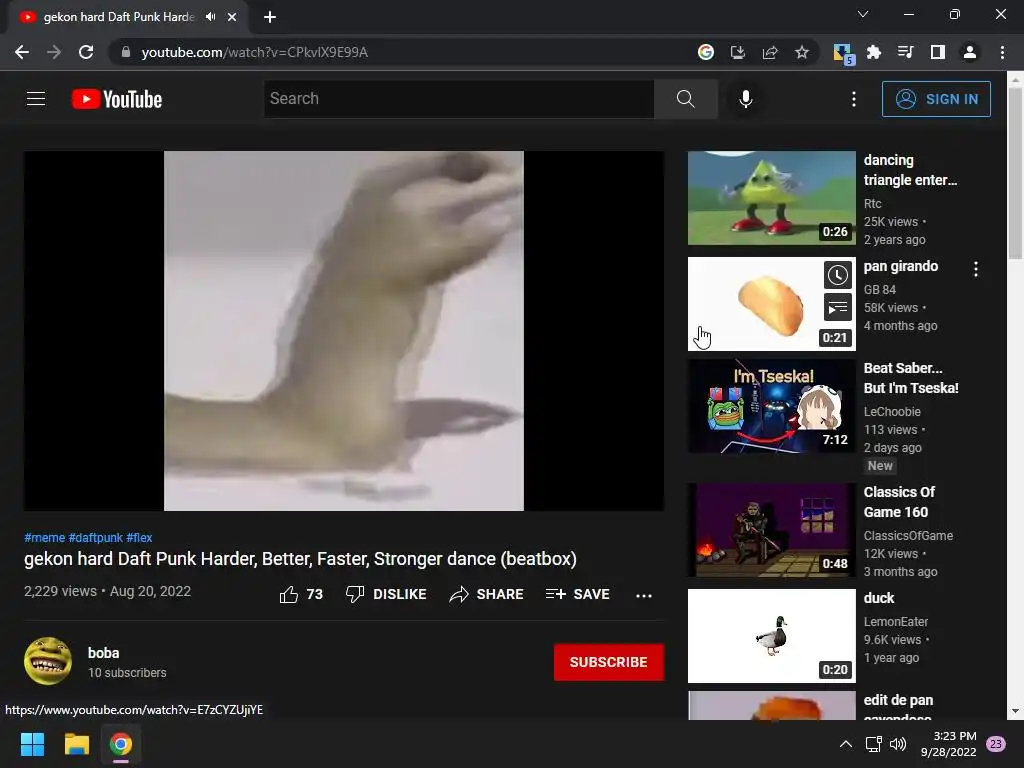The width and height of the screenshot is (1024, 768).
Task: Open a new tab with the plus button
Action: coord(270,17)
